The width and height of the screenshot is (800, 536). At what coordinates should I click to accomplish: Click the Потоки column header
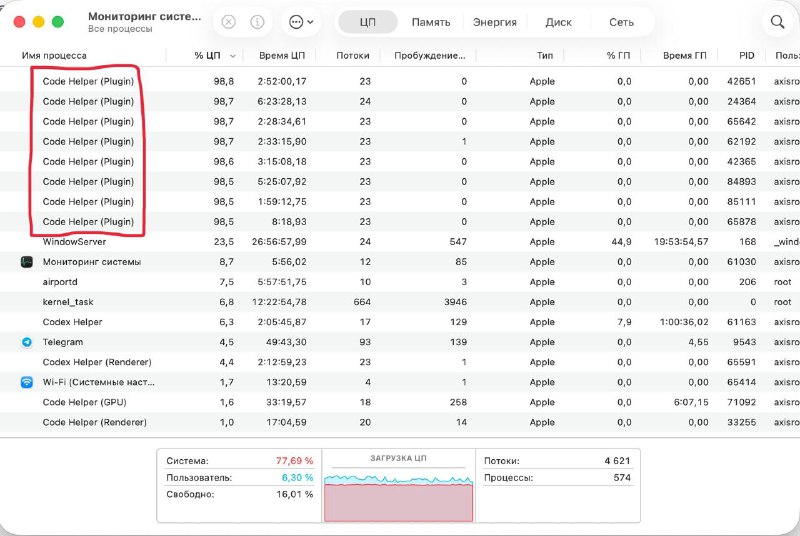[353, 56]
